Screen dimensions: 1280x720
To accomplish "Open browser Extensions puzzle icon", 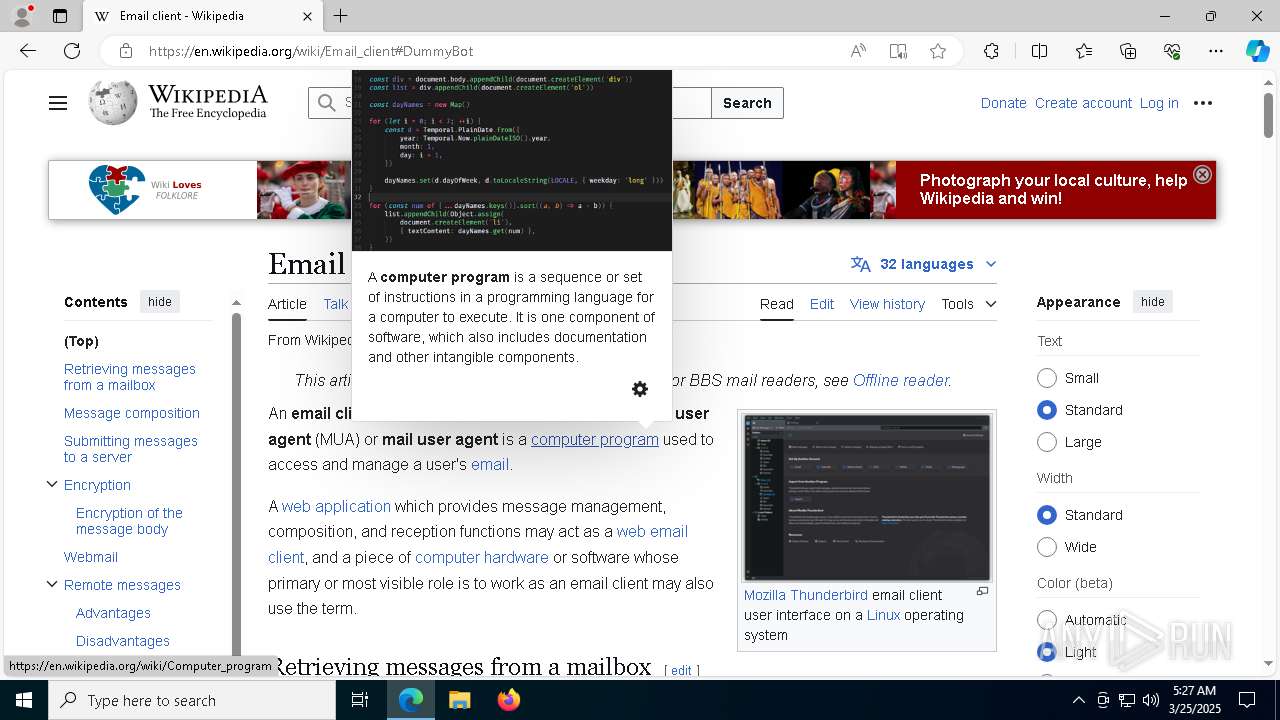I will [x=991, y=51].
